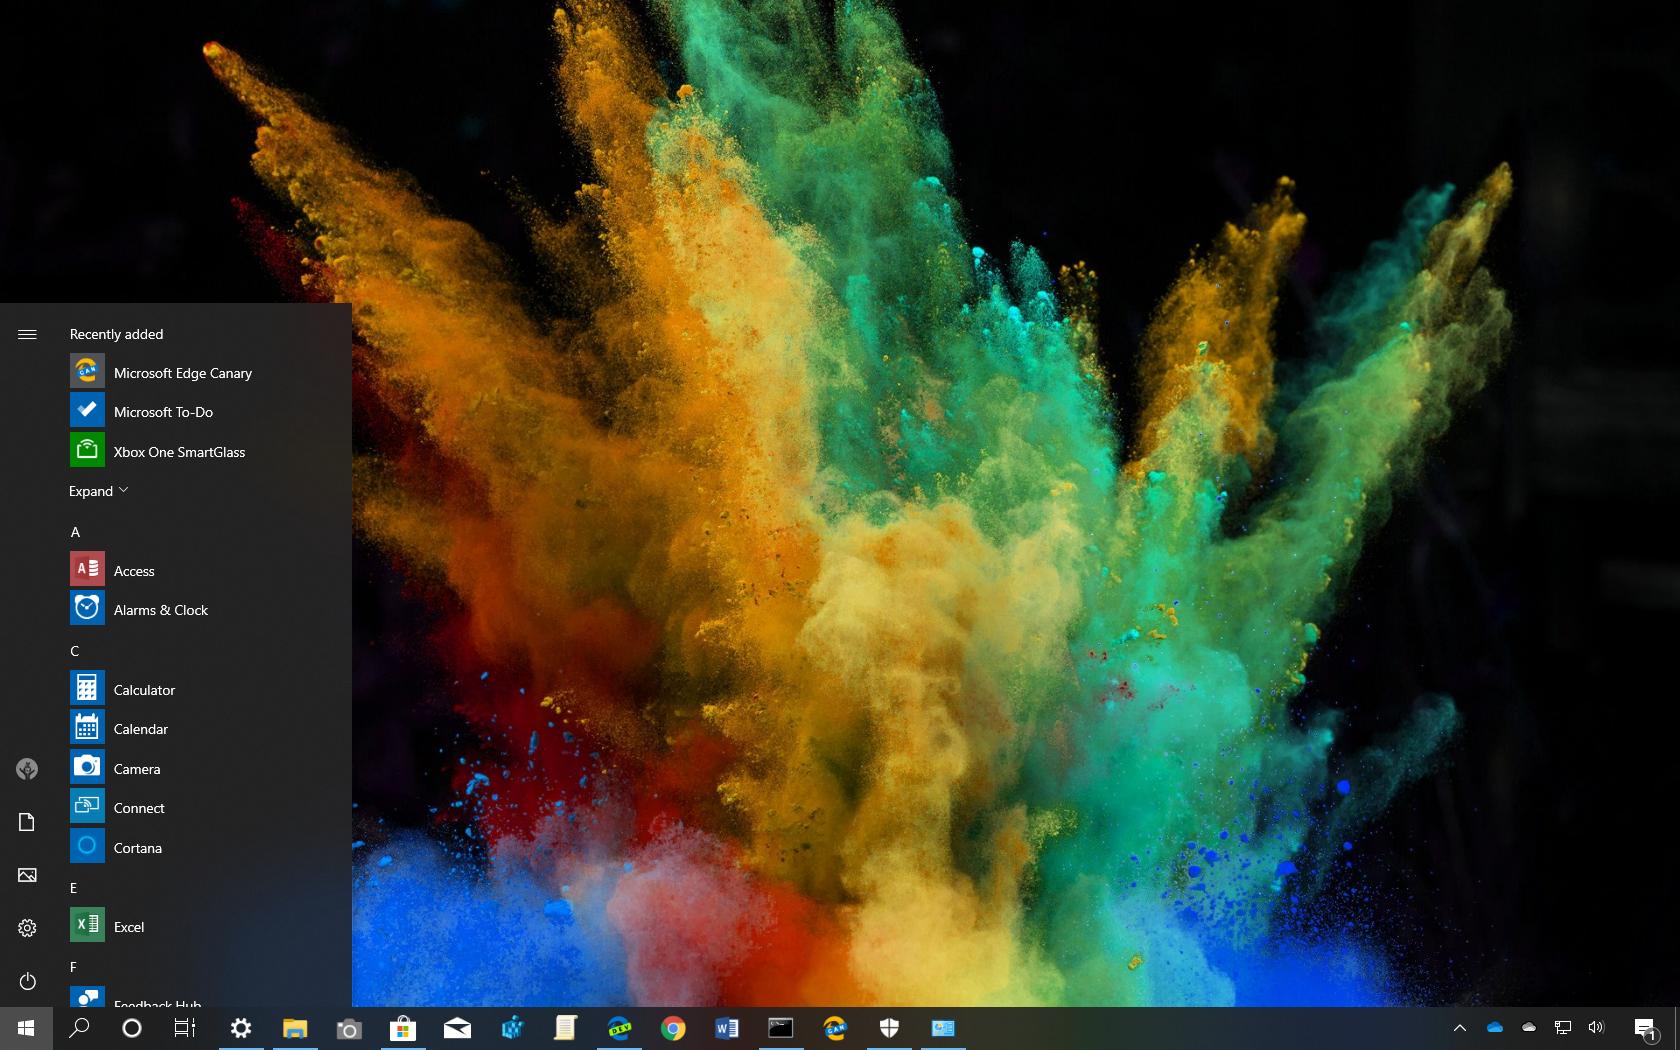
Task: Open Google Chrome on taskbar
Action: point(673,1028)
